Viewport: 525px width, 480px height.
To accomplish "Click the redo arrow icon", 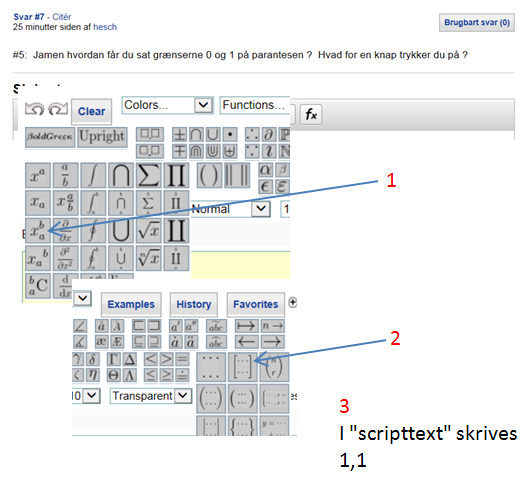I will 58,109.
